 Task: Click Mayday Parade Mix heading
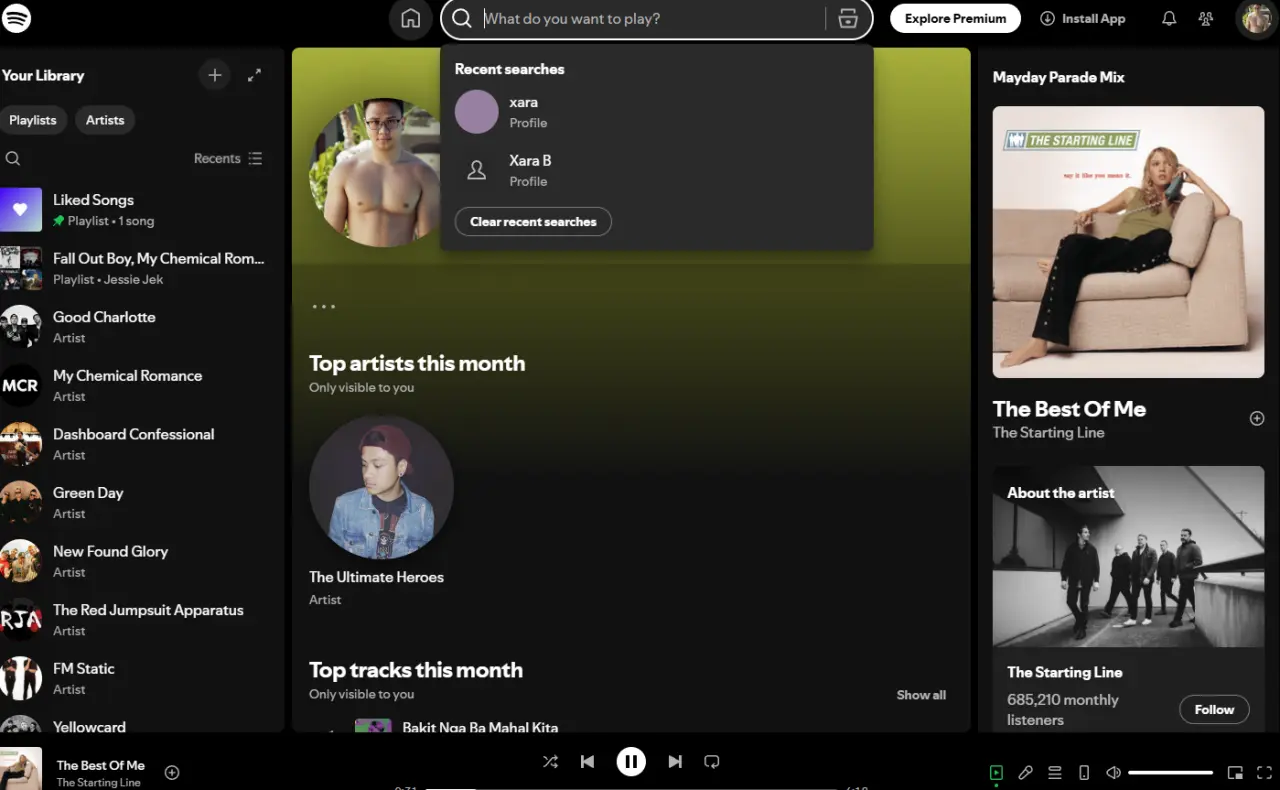point(1058,77)
